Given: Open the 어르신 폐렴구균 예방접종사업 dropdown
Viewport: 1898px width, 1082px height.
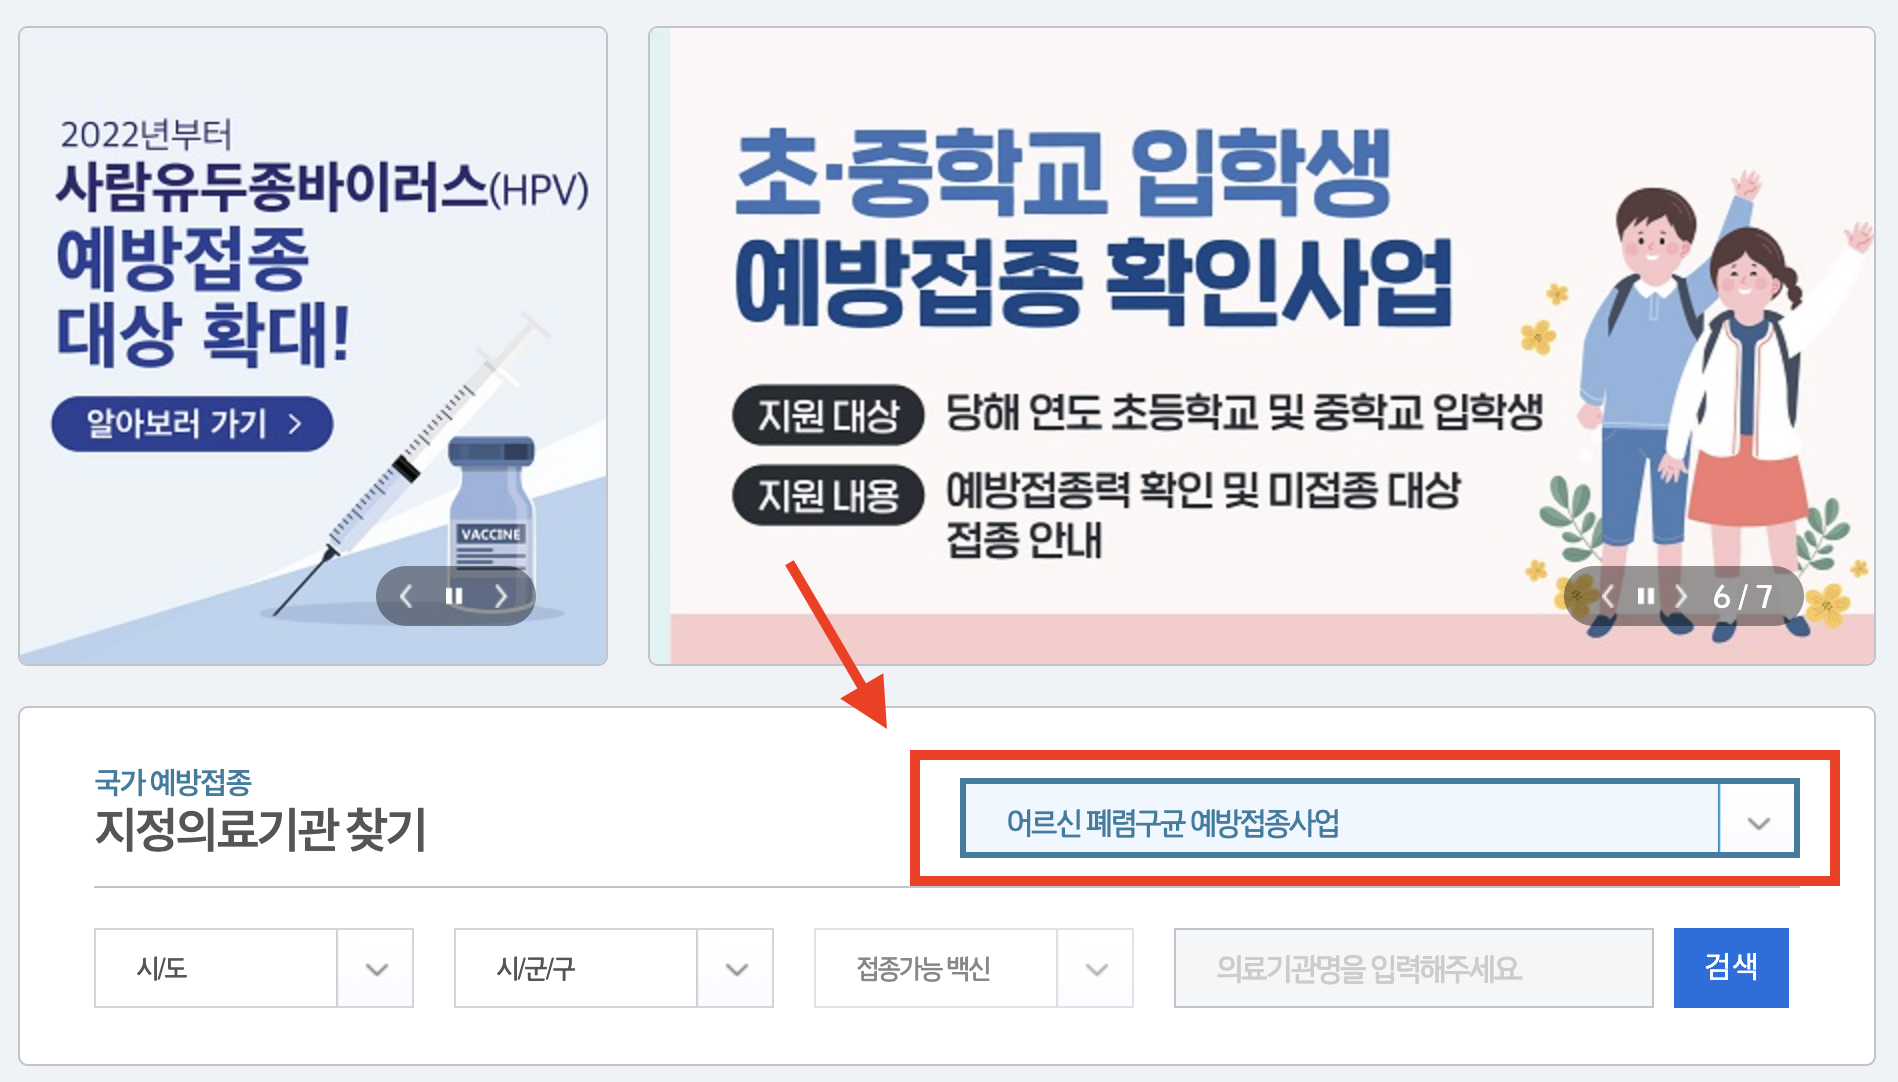Looking at the screenshot, I should (1379, 819).
